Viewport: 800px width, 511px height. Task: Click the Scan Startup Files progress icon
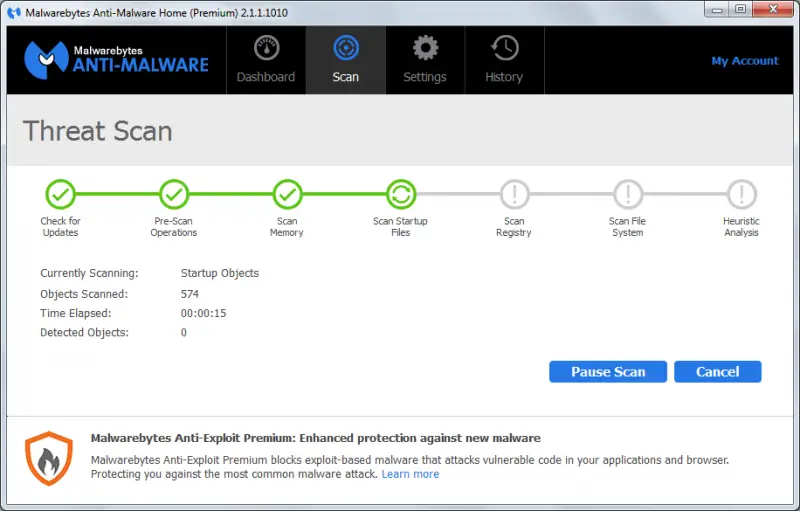coord(401,194)
